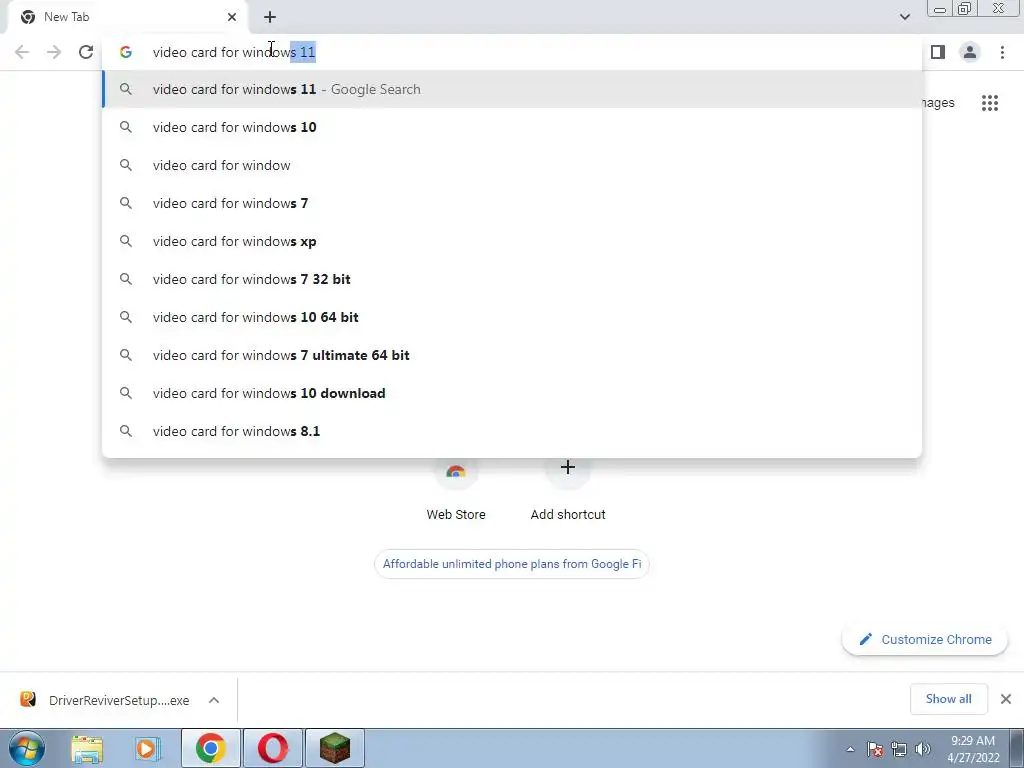Open the Chrome profile avatar
The height and width of the screenshot is (768, 1024).
(x=970, y=52)
